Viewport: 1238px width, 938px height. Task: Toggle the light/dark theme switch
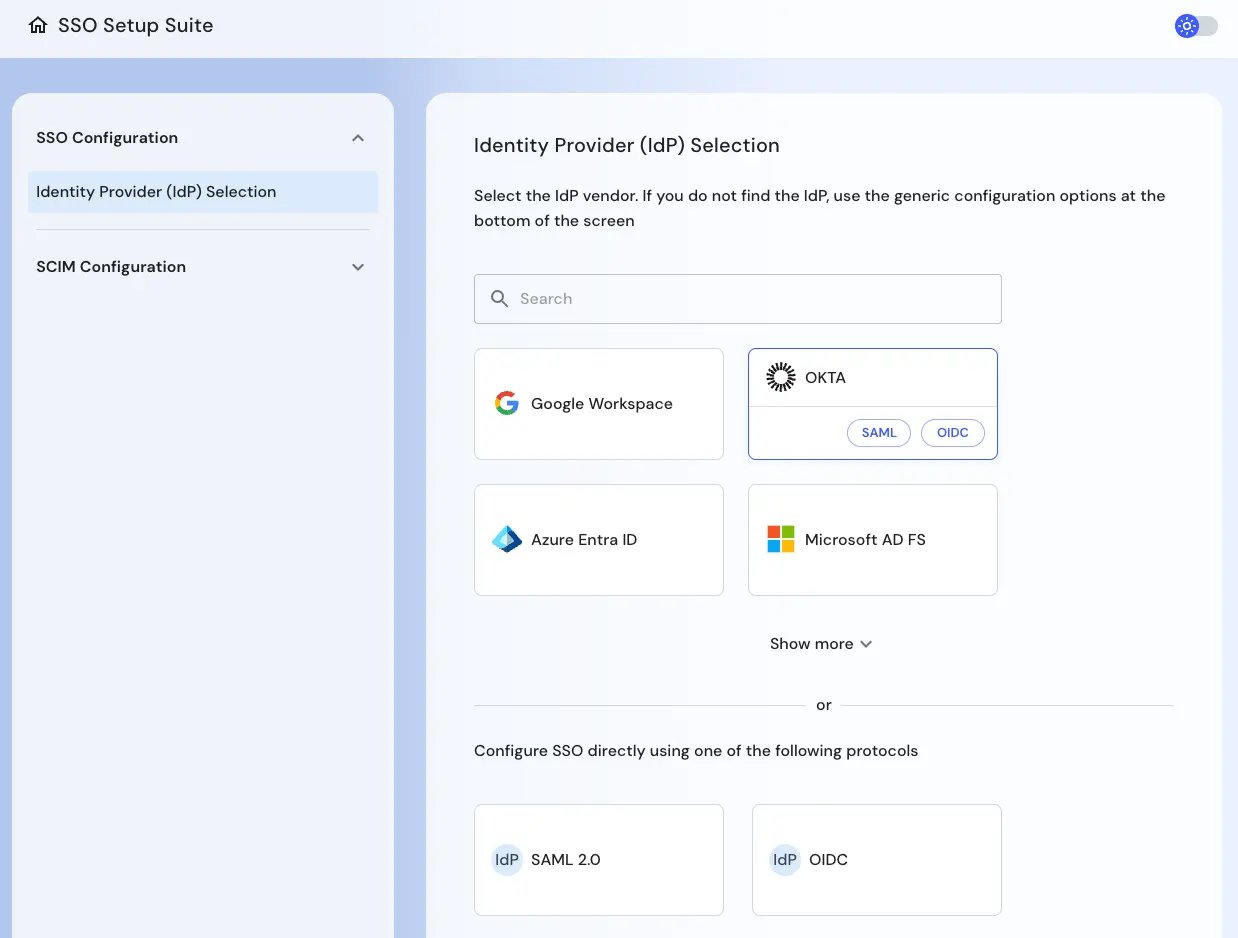1196,26
